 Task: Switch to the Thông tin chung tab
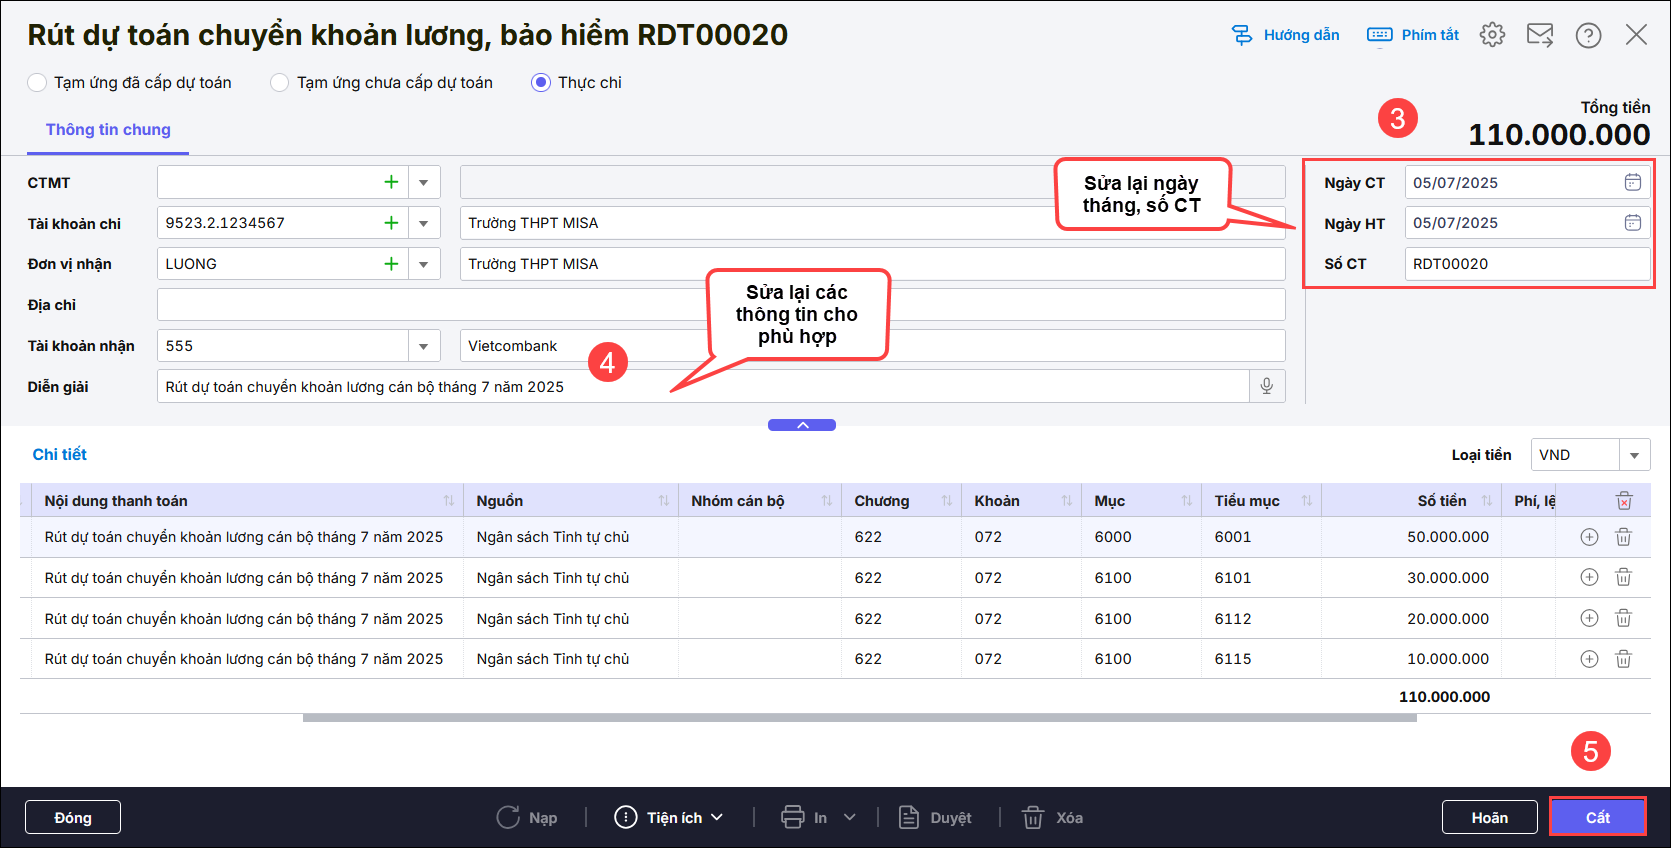tap(108, 130)
